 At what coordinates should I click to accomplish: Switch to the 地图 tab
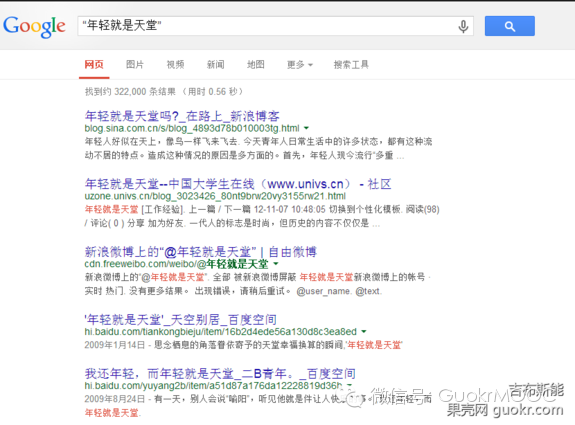pyautogui.click(x=256, y=65)
